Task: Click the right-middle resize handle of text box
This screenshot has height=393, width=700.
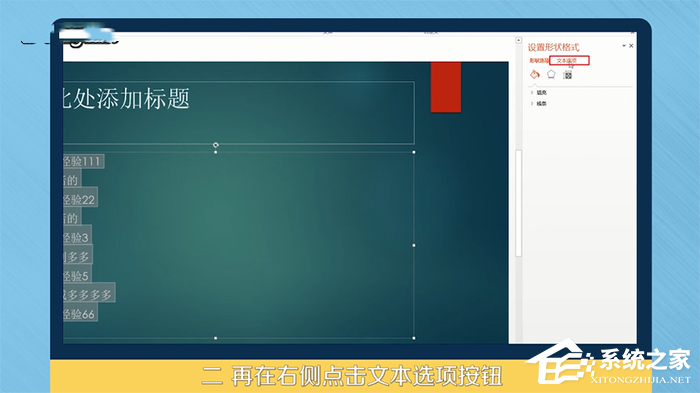Action: (x=414, y=245)
